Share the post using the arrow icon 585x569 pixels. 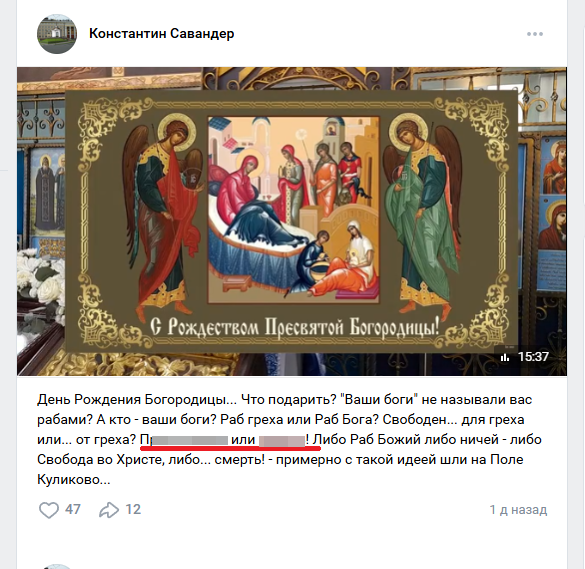pyautogui.click(x=109, y=510)
